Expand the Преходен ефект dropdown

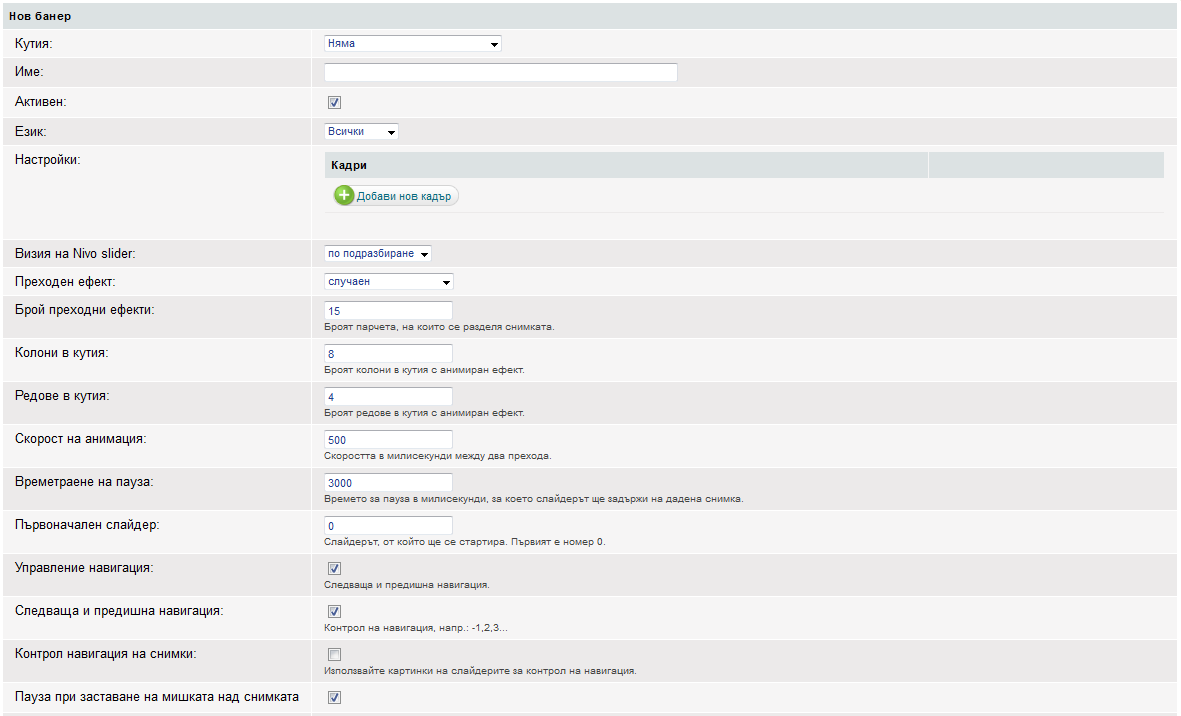pos(388,282)
